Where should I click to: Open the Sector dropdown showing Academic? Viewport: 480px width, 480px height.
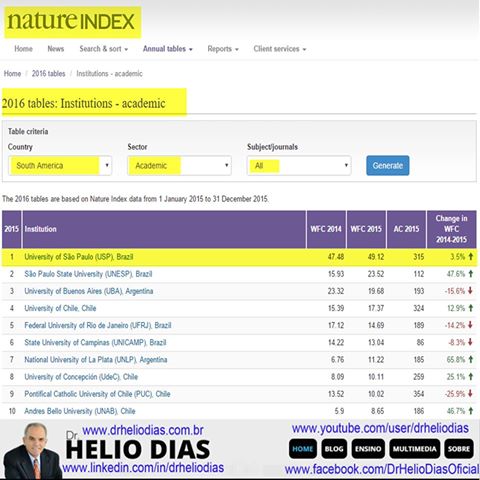click(179, 165)
